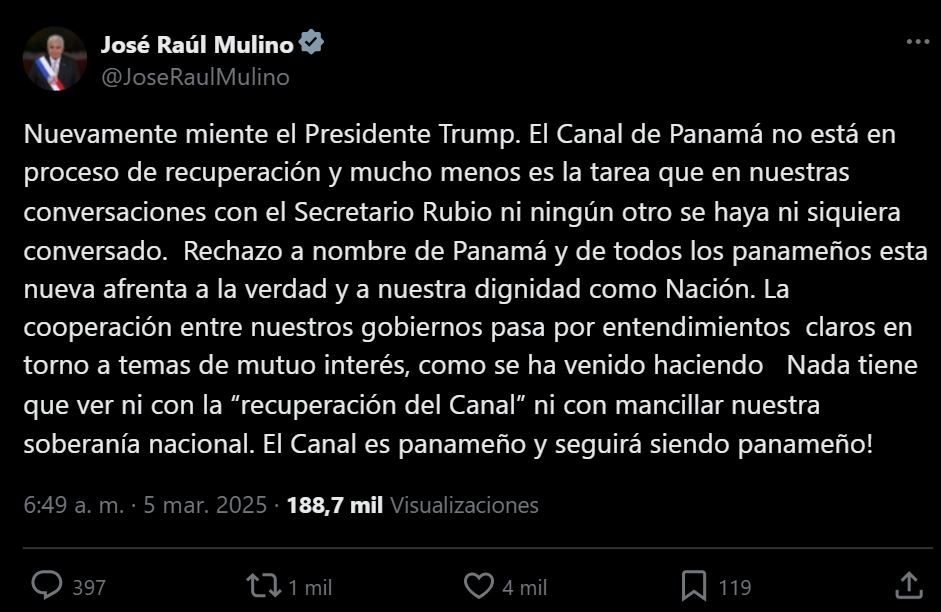Click the Visualizaciones label
The image size is (941, 612).
pos(464,505)
